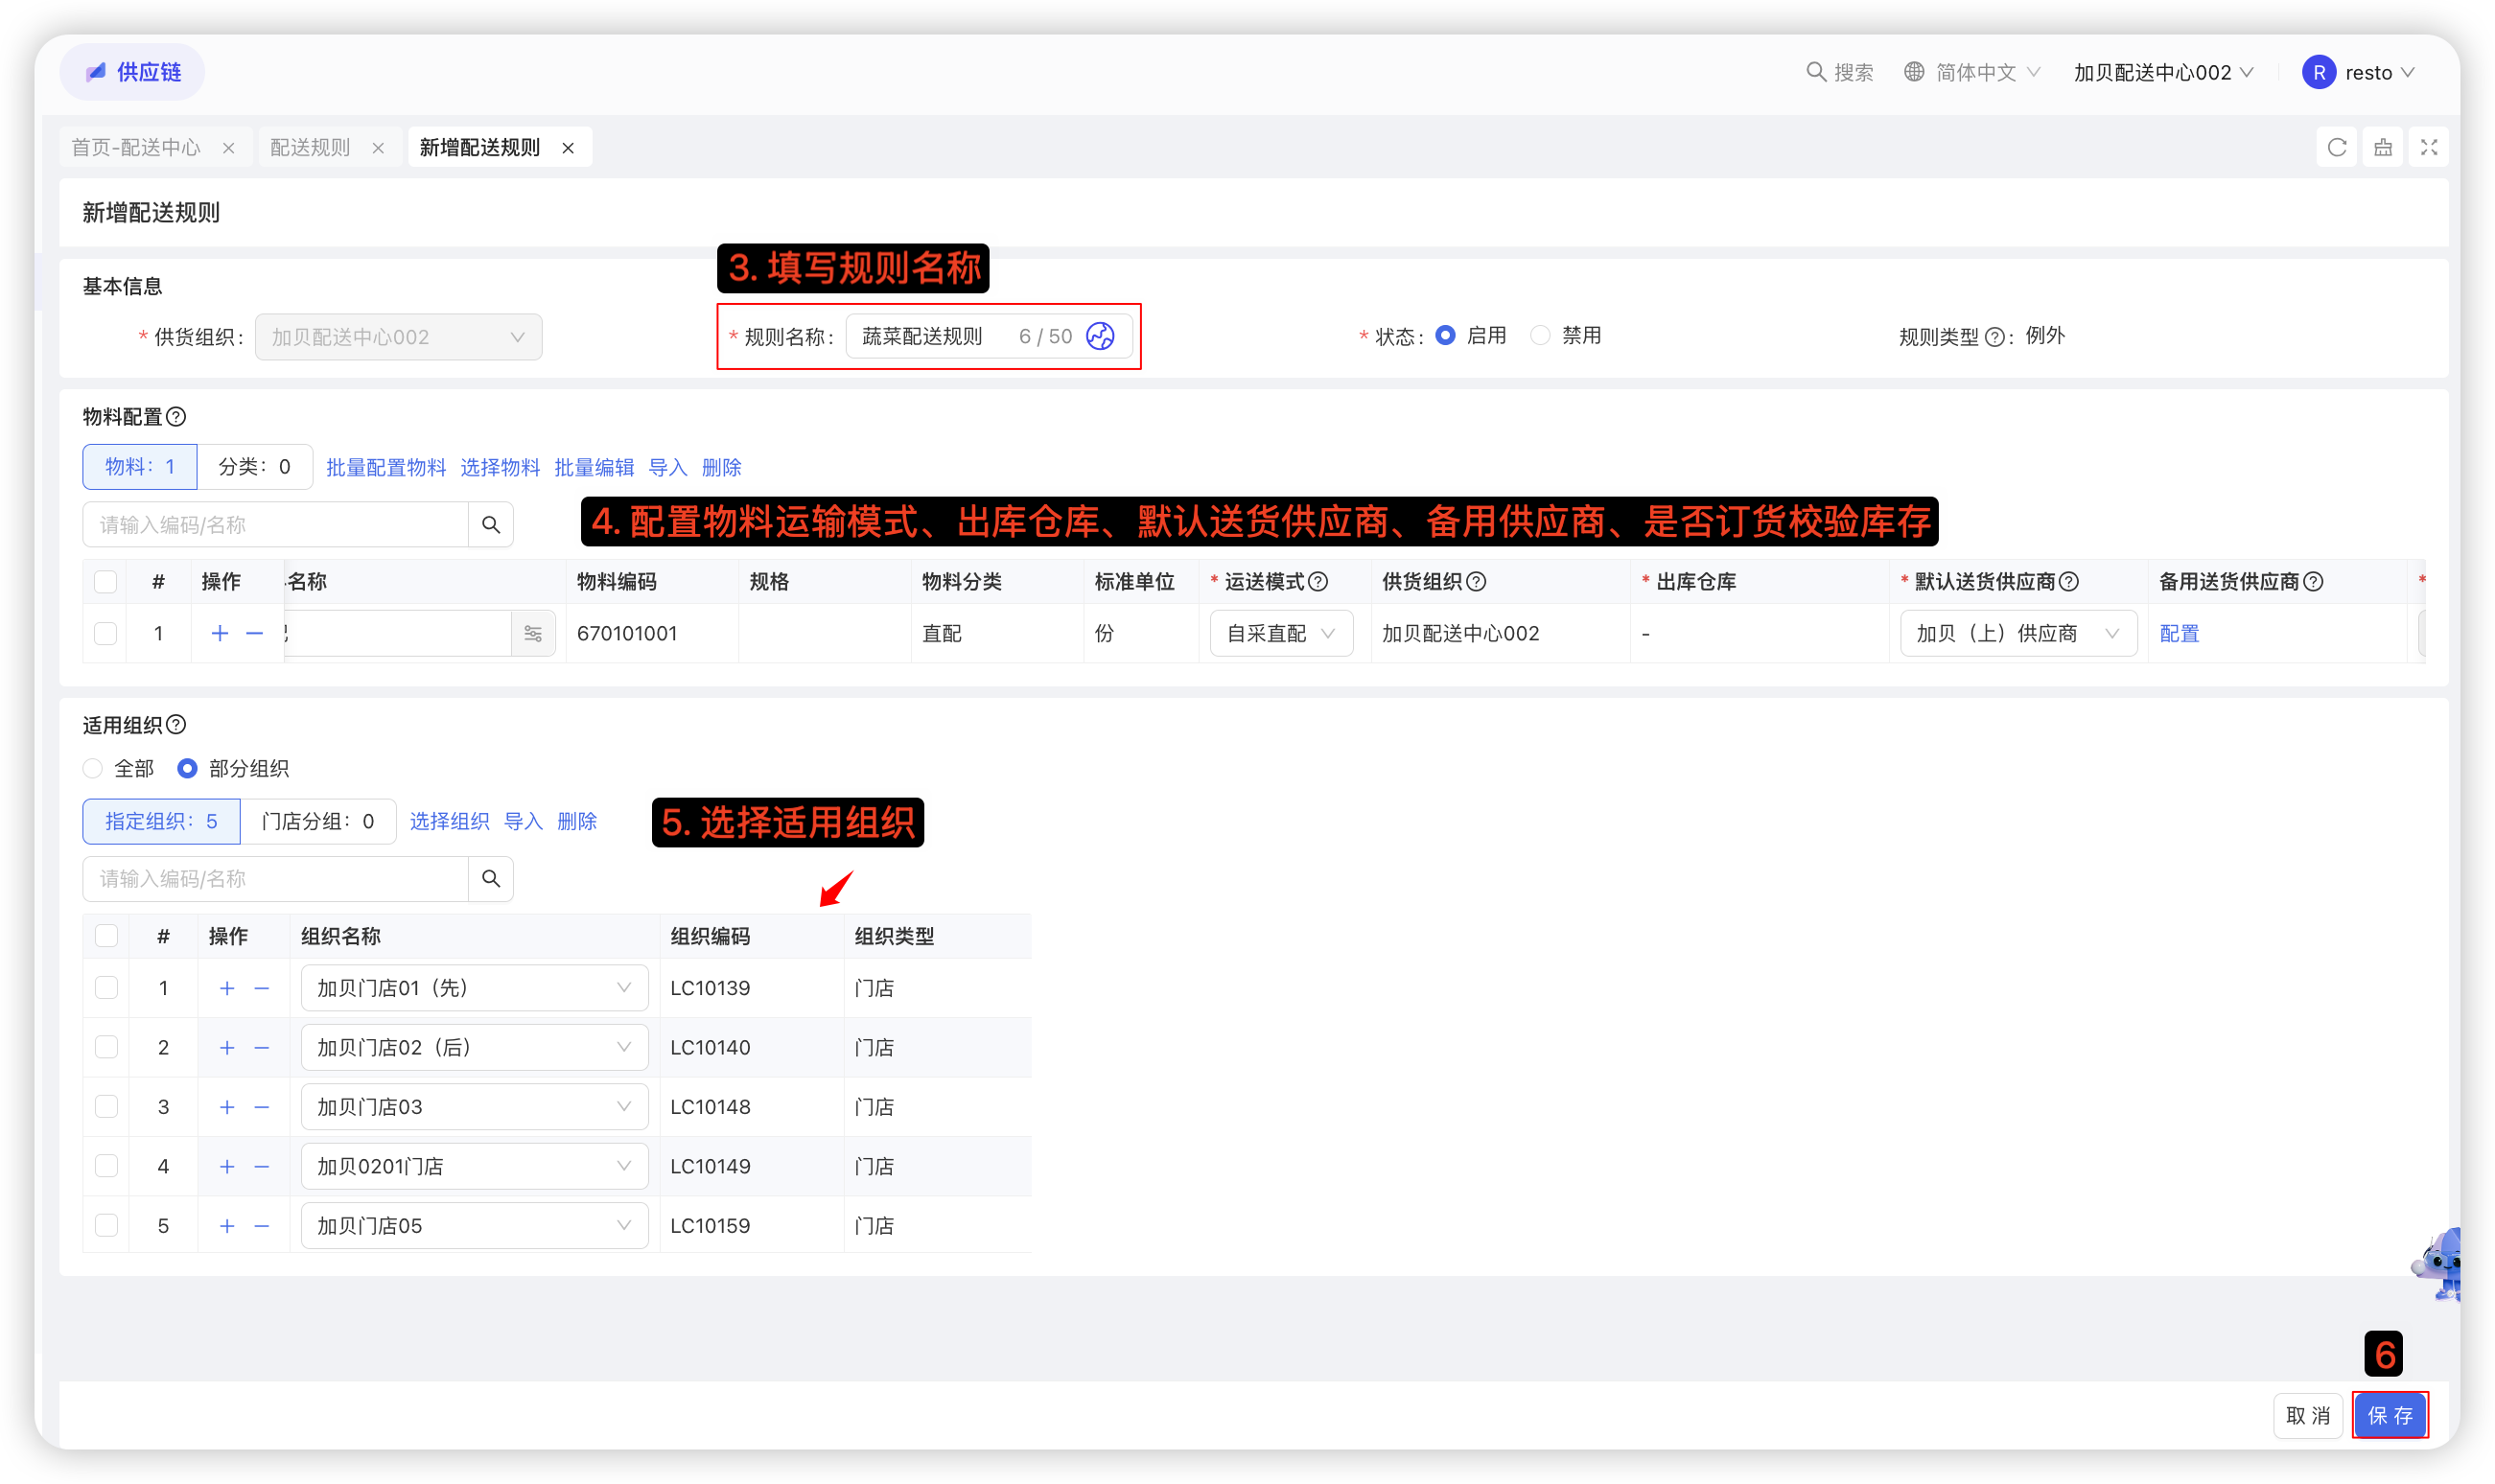The image size is (2495, 1484).
Task: Click the search icon in the material search box
Action: point(491,525)
